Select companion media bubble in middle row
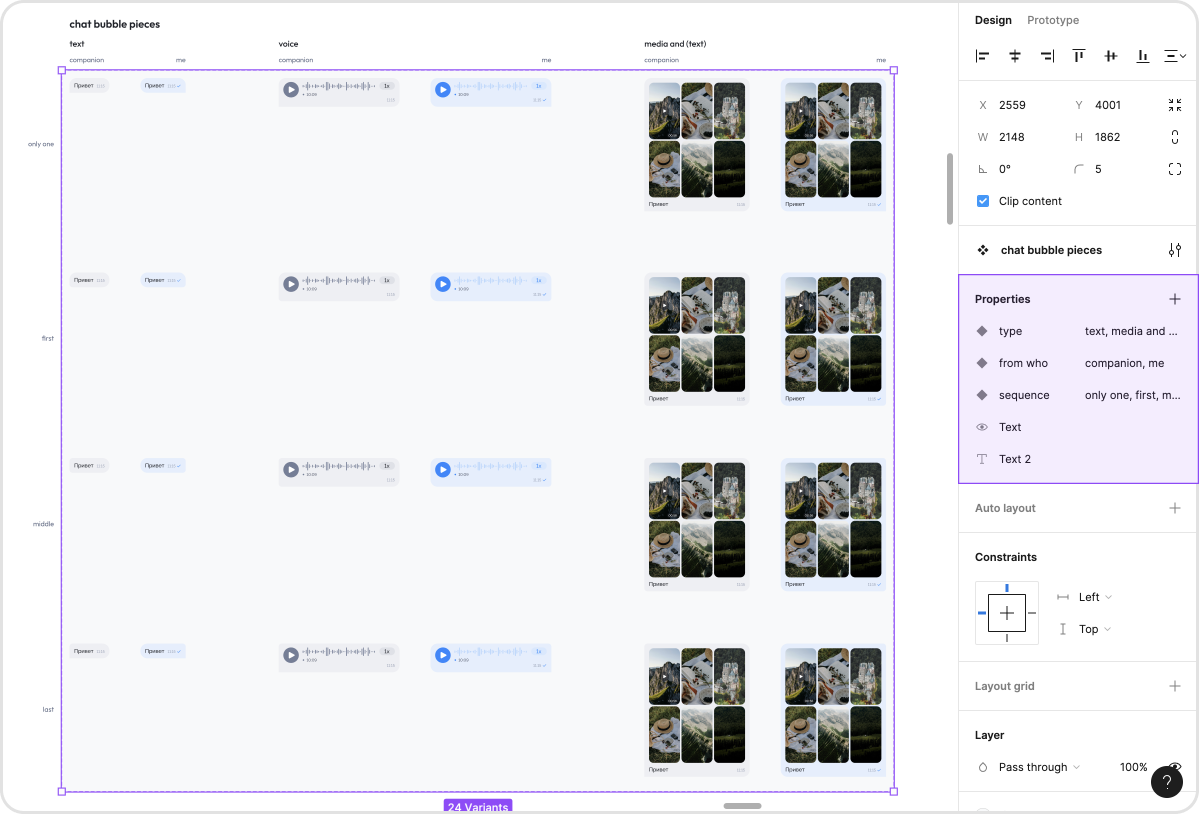 pyautogui.click(x=697, y=524)
